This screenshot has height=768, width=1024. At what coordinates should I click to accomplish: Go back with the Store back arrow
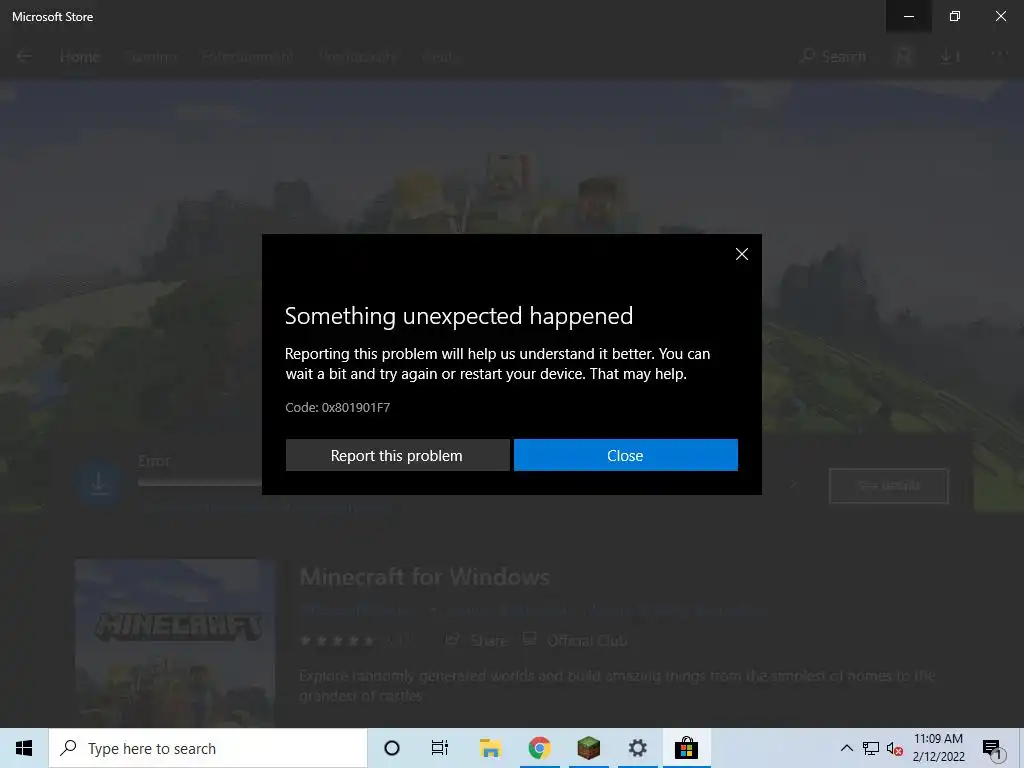pyautogui.click(x=24, y=56)
